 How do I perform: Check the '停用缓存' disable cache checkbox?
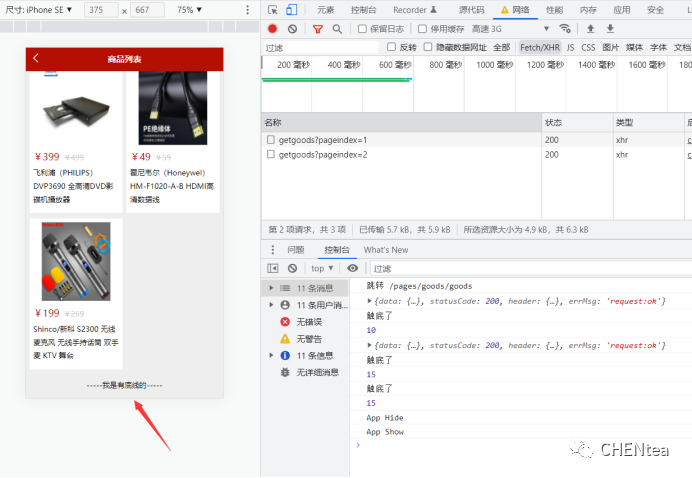(x=422, y=29)
